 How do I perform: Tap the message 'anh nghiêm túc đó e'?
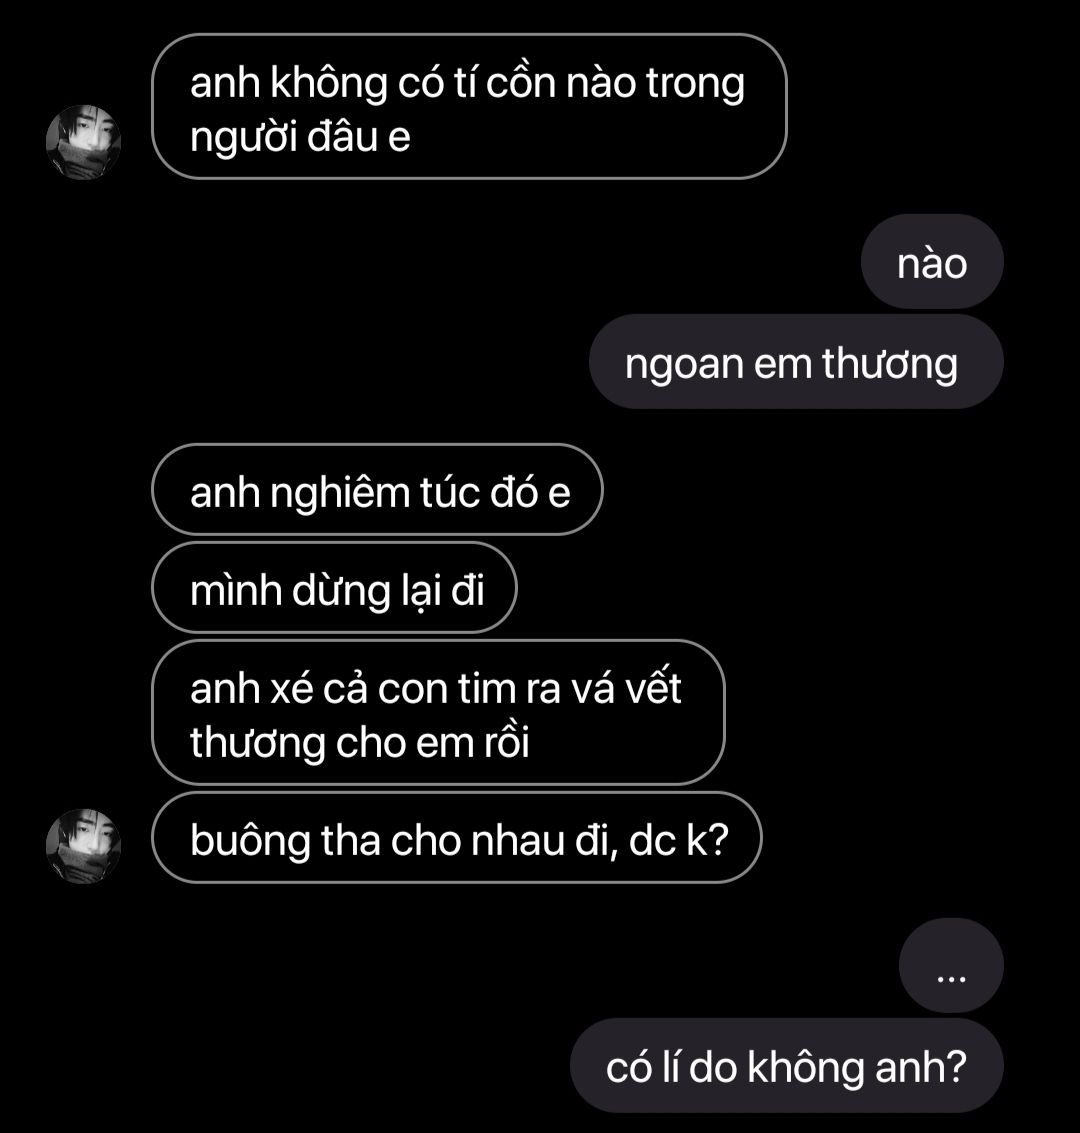pyautogui.click(x=377, y=490)
